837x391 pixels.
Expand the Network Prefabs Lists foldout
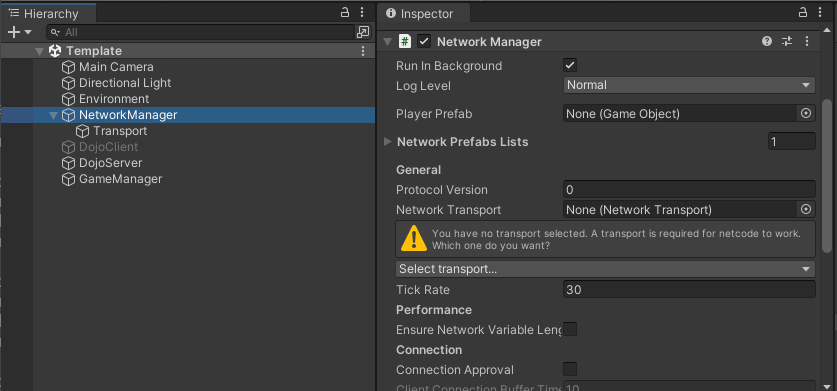[388, 142]
